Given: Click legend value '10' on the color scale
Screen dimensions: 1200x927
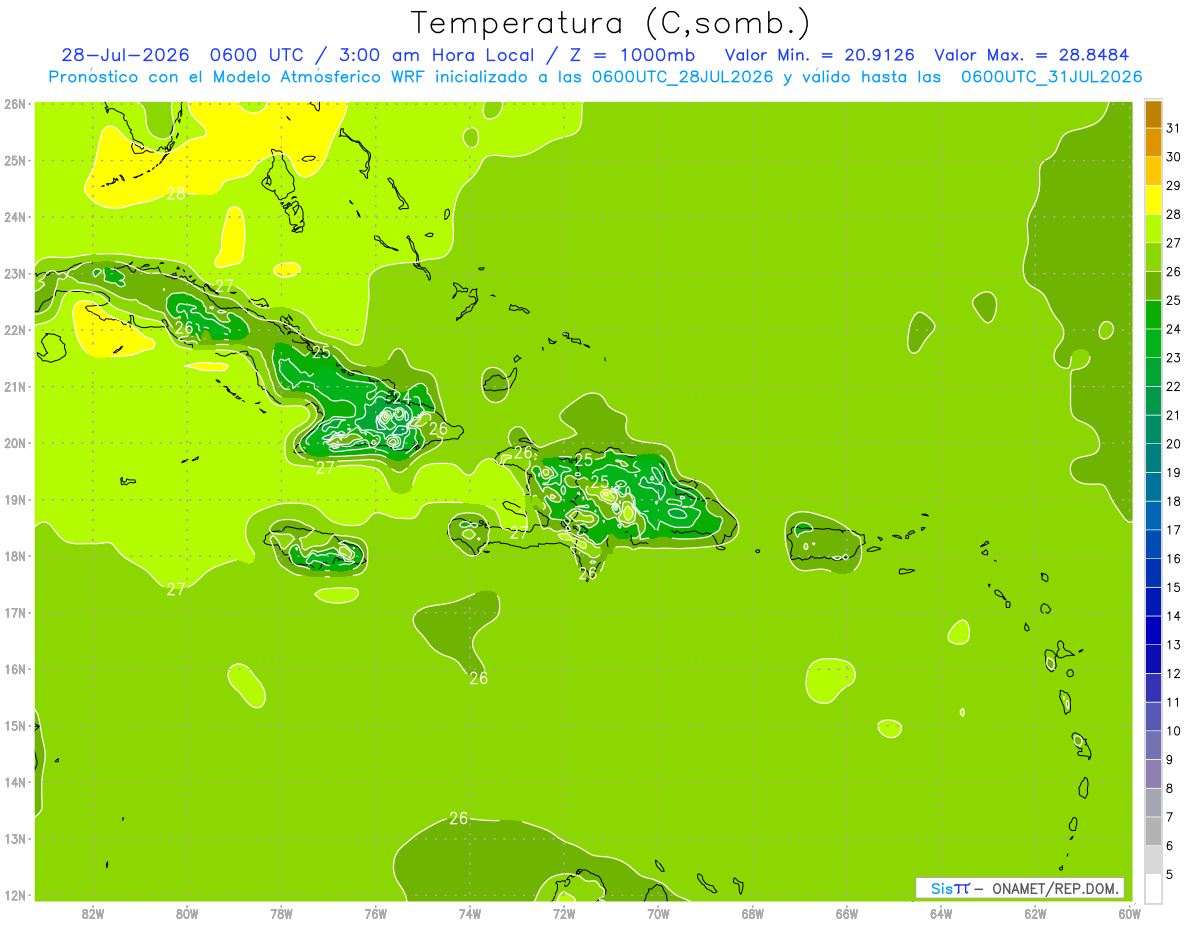Looking at the screenshot, I should (1174, 731).
